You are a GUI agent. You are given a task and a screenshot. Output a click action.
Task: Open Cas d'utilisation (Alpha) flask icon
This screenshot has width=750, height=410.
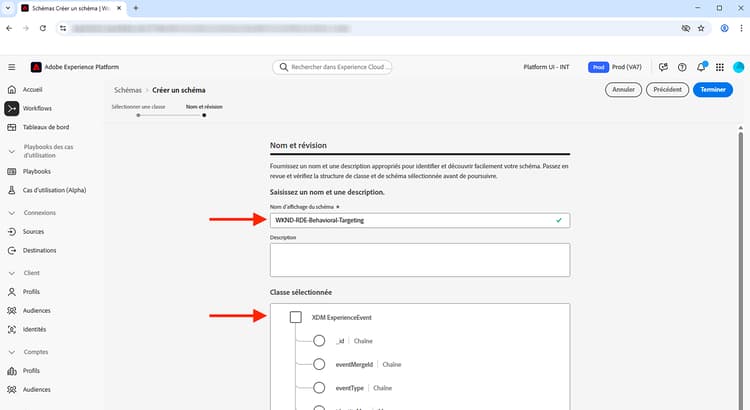tap(12, 190)
